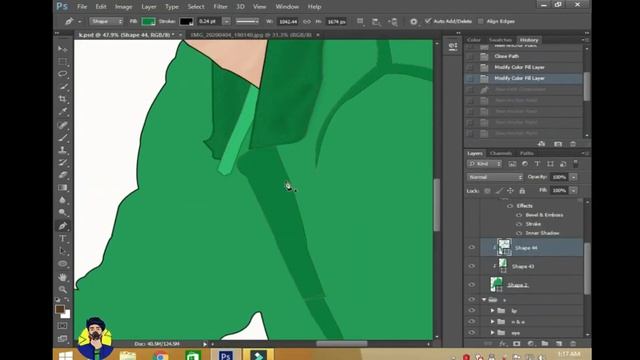This screenshot has height=360, width=640.
Task: Open pen options gear icon
Action: click(x=413, y=22)
